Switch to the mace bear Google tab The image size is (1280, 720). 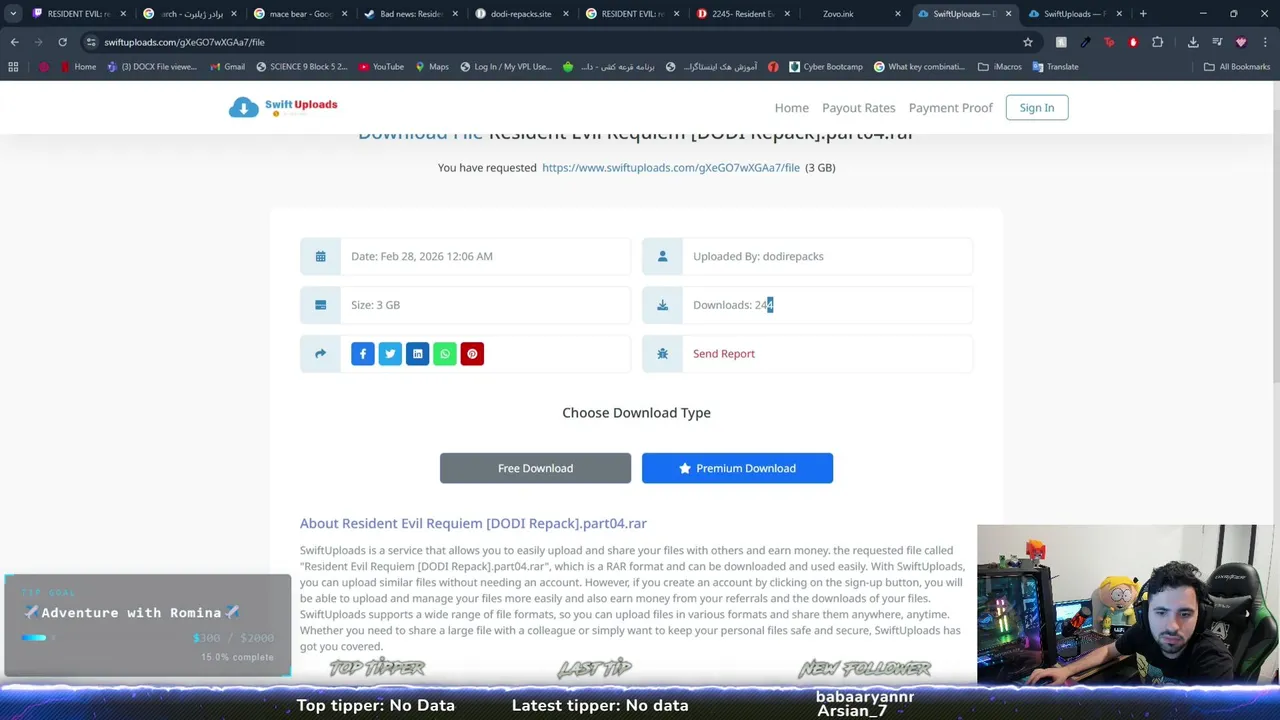click(x=300, y=14)
